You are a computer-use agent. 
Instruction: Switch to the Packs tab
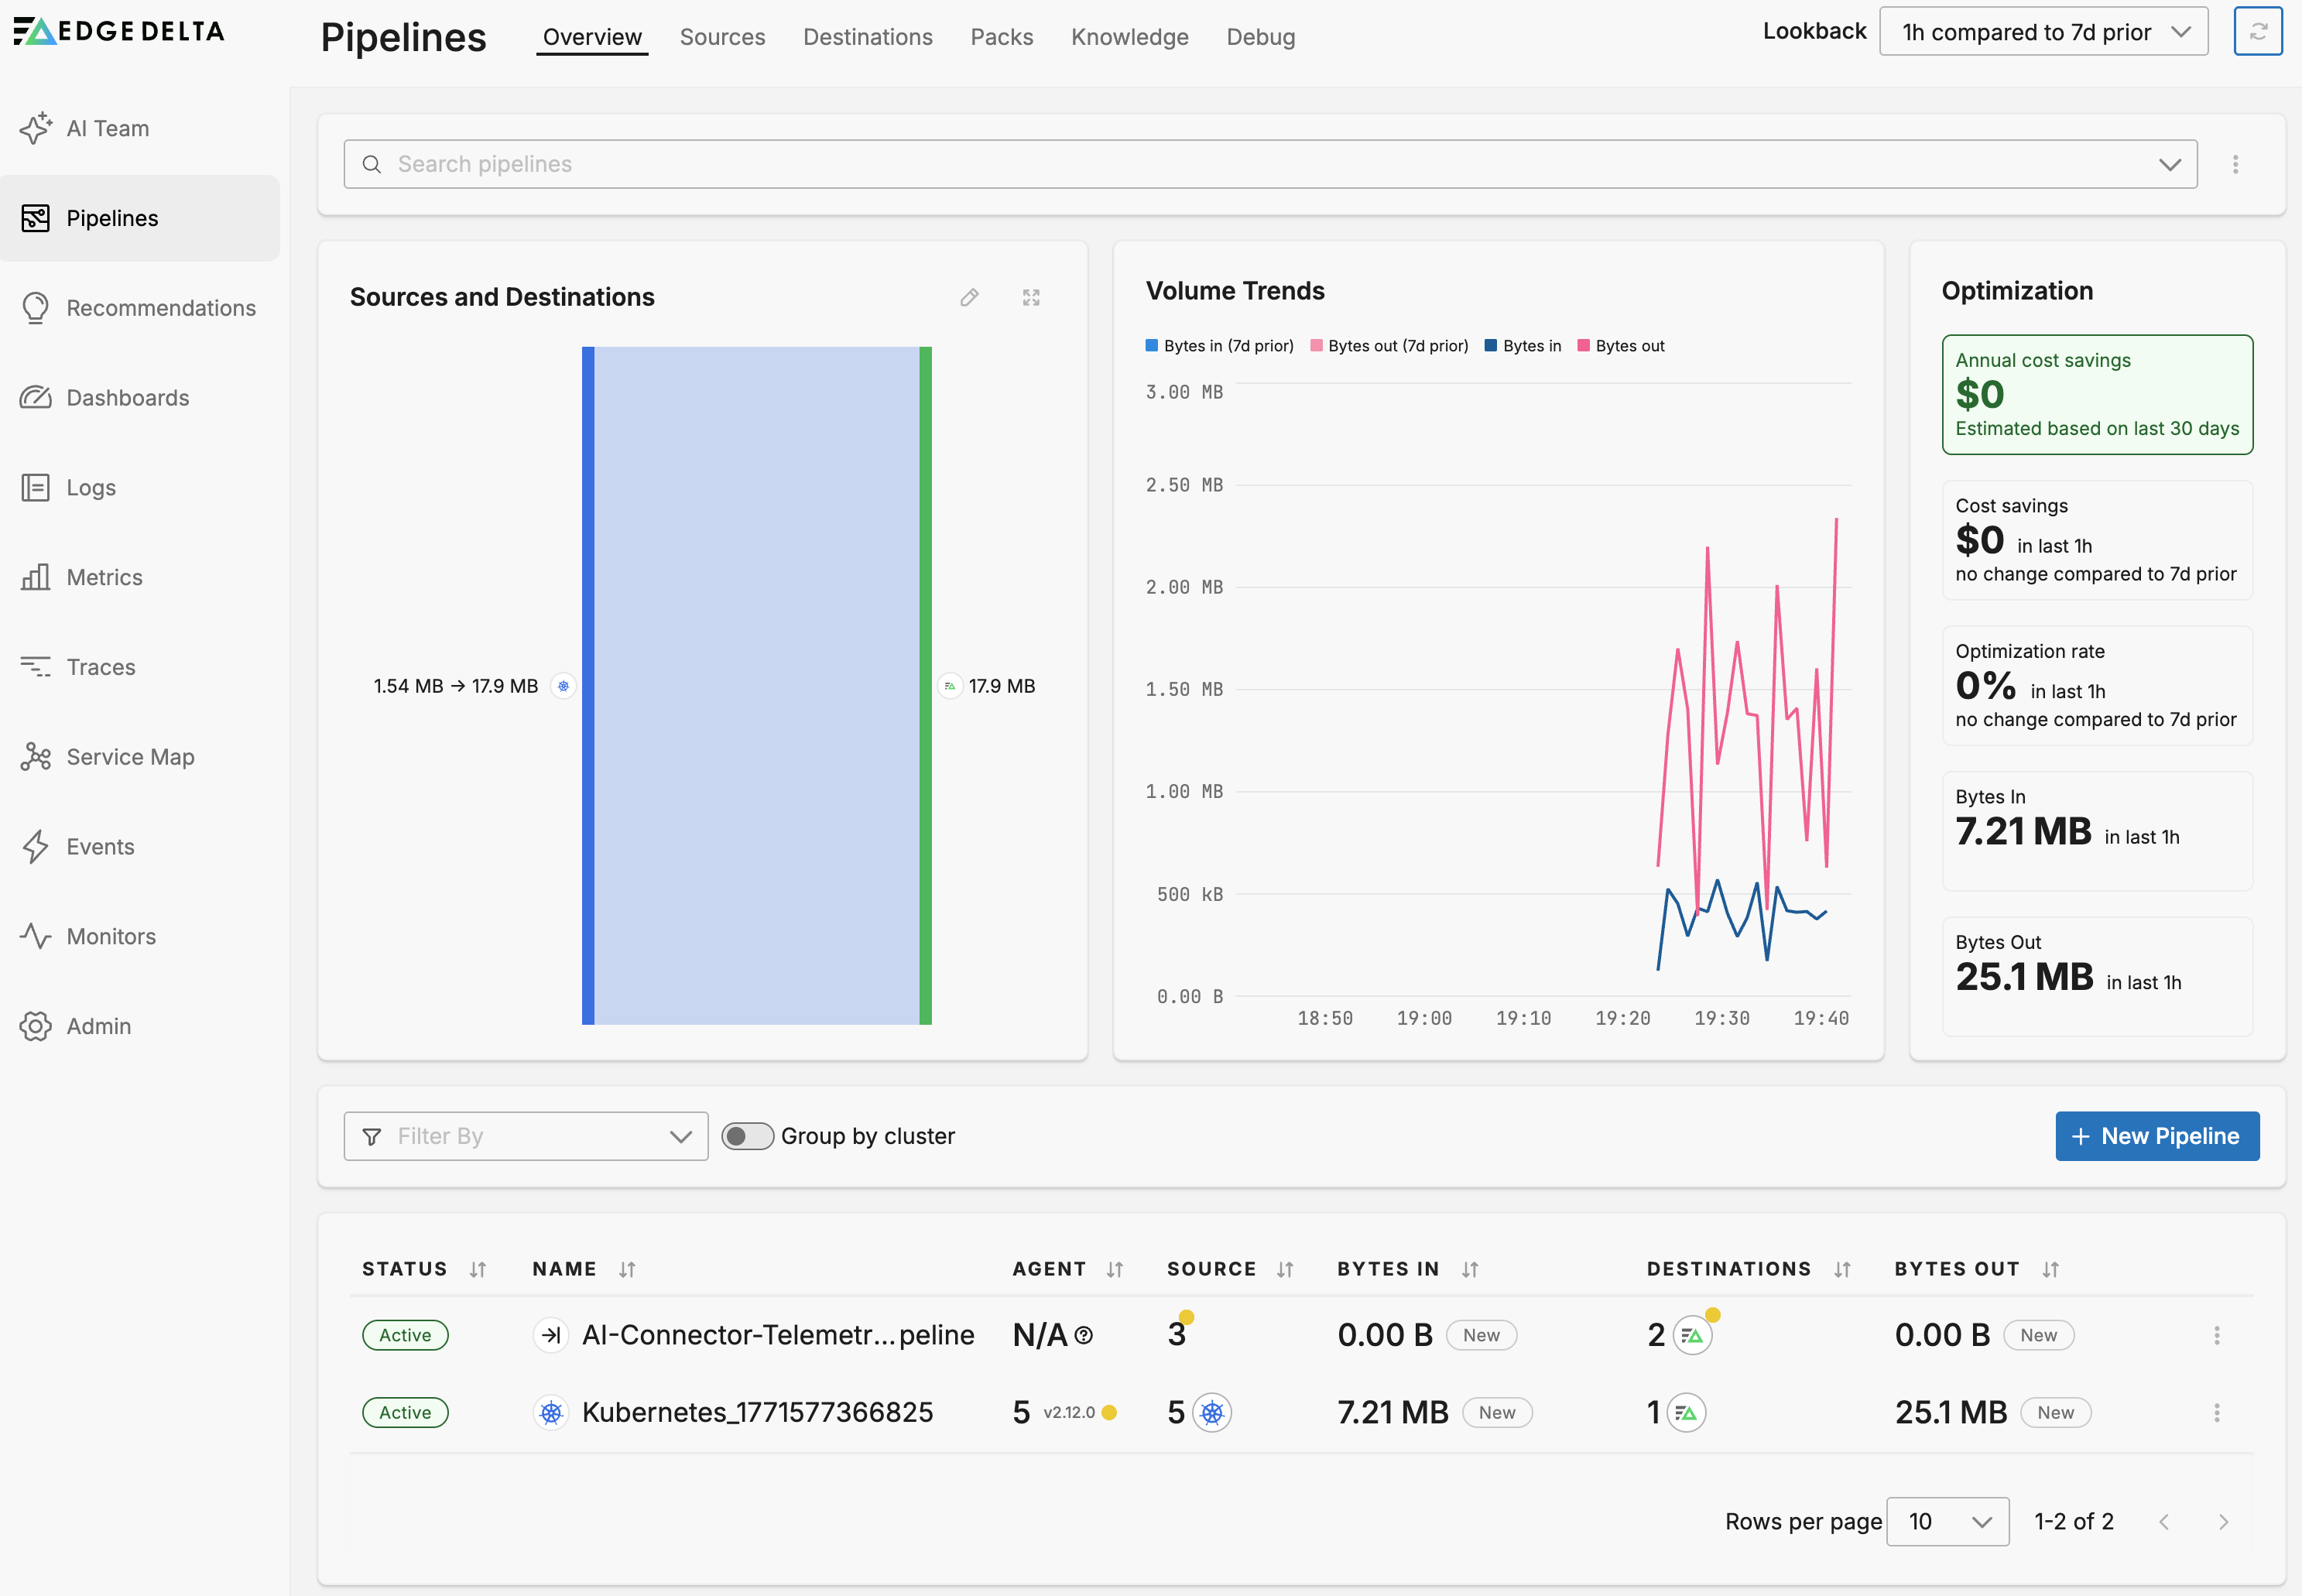(x=1001, y=37)
